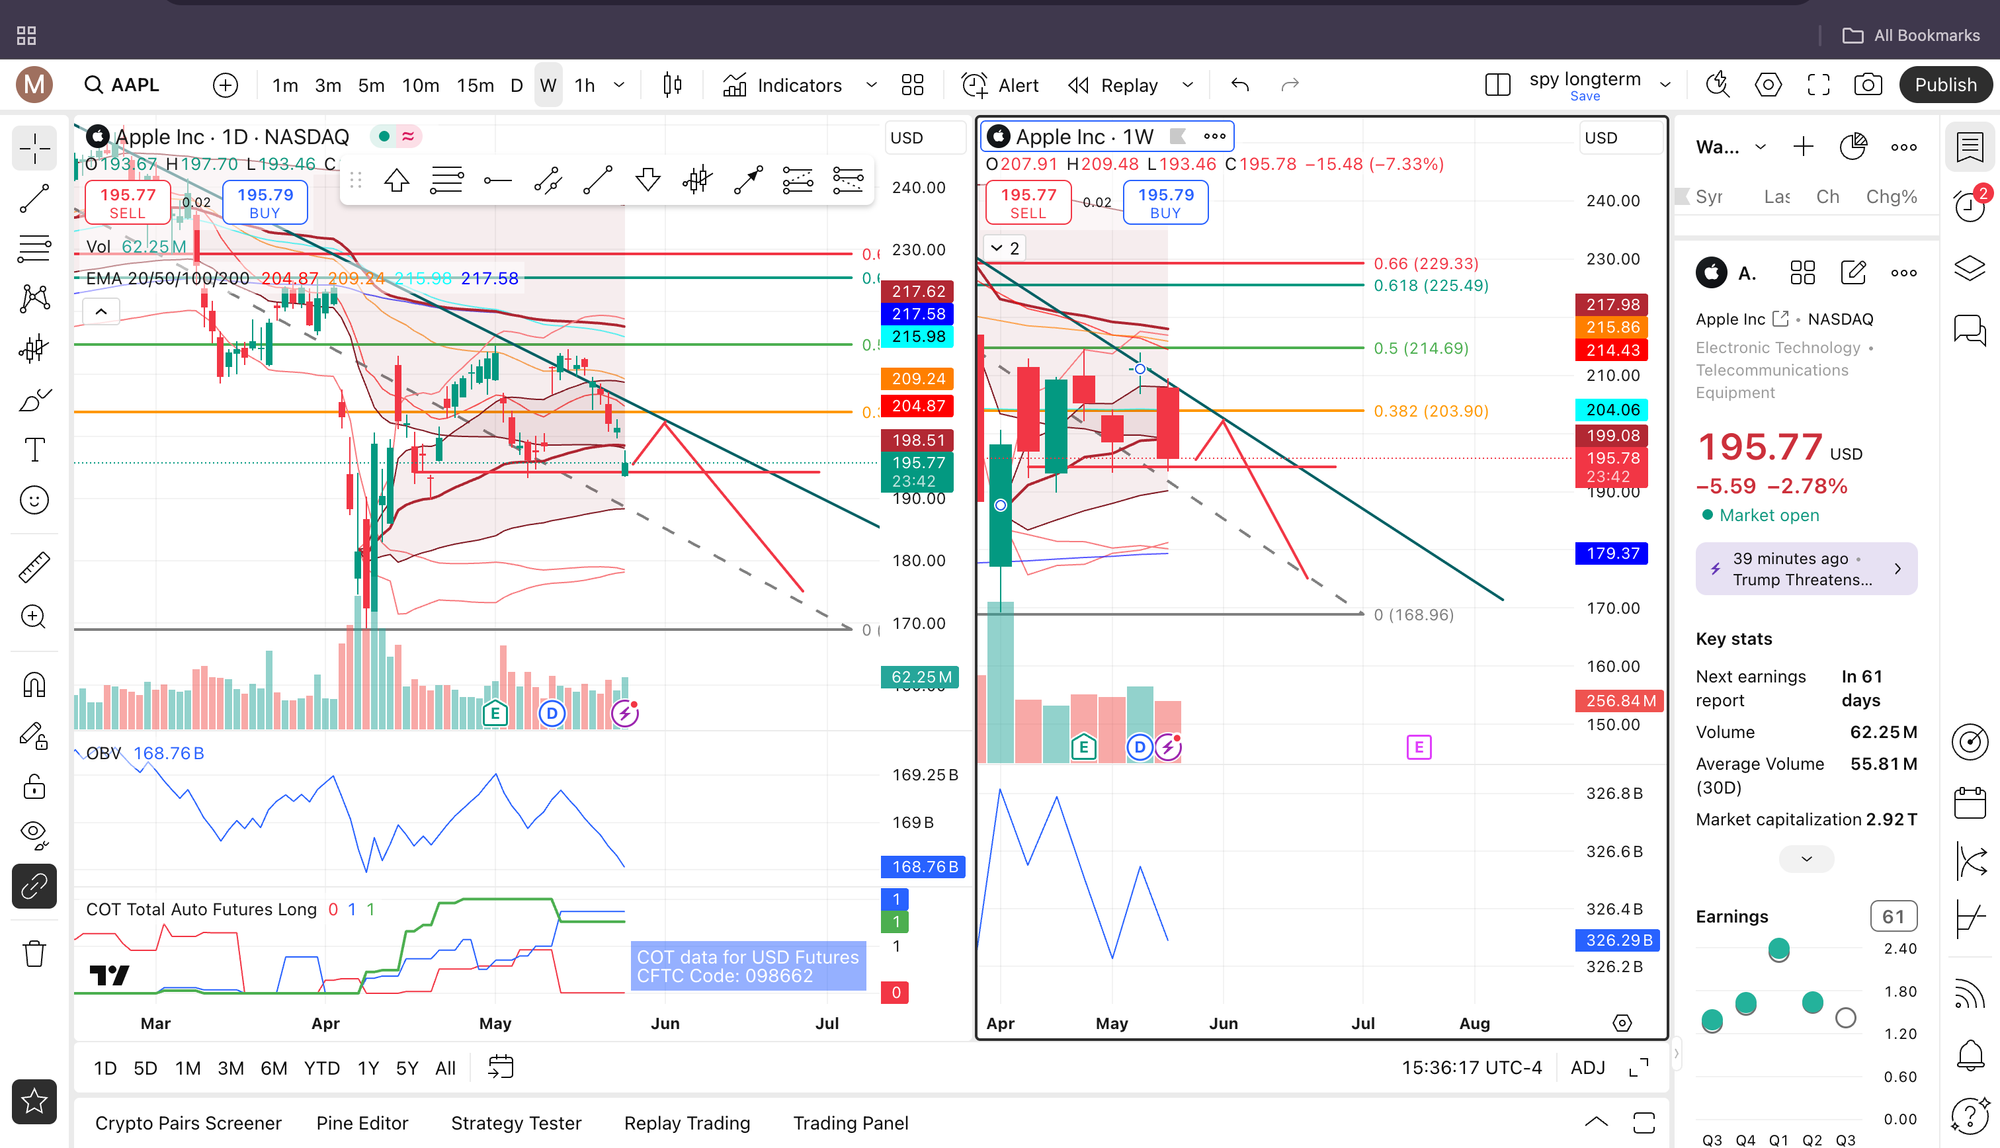Select the crosshair cursor tool

(34, 148)
